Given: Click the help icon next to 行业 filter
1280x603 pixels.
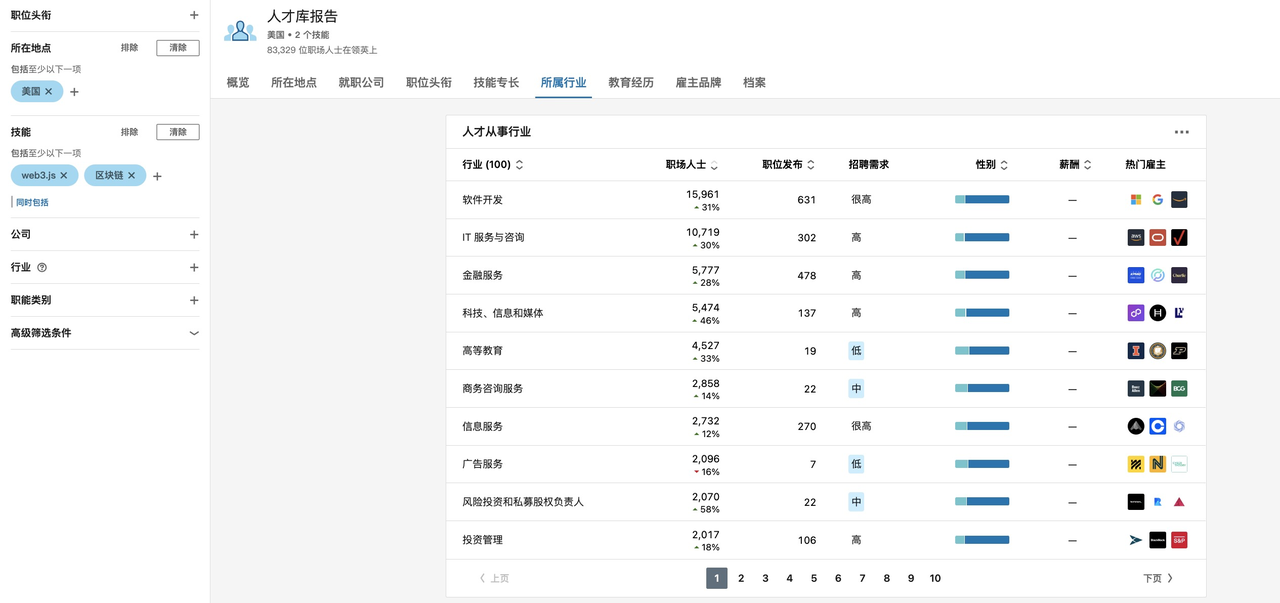Looking at the screenshot, I should click(x=42, y=268).
